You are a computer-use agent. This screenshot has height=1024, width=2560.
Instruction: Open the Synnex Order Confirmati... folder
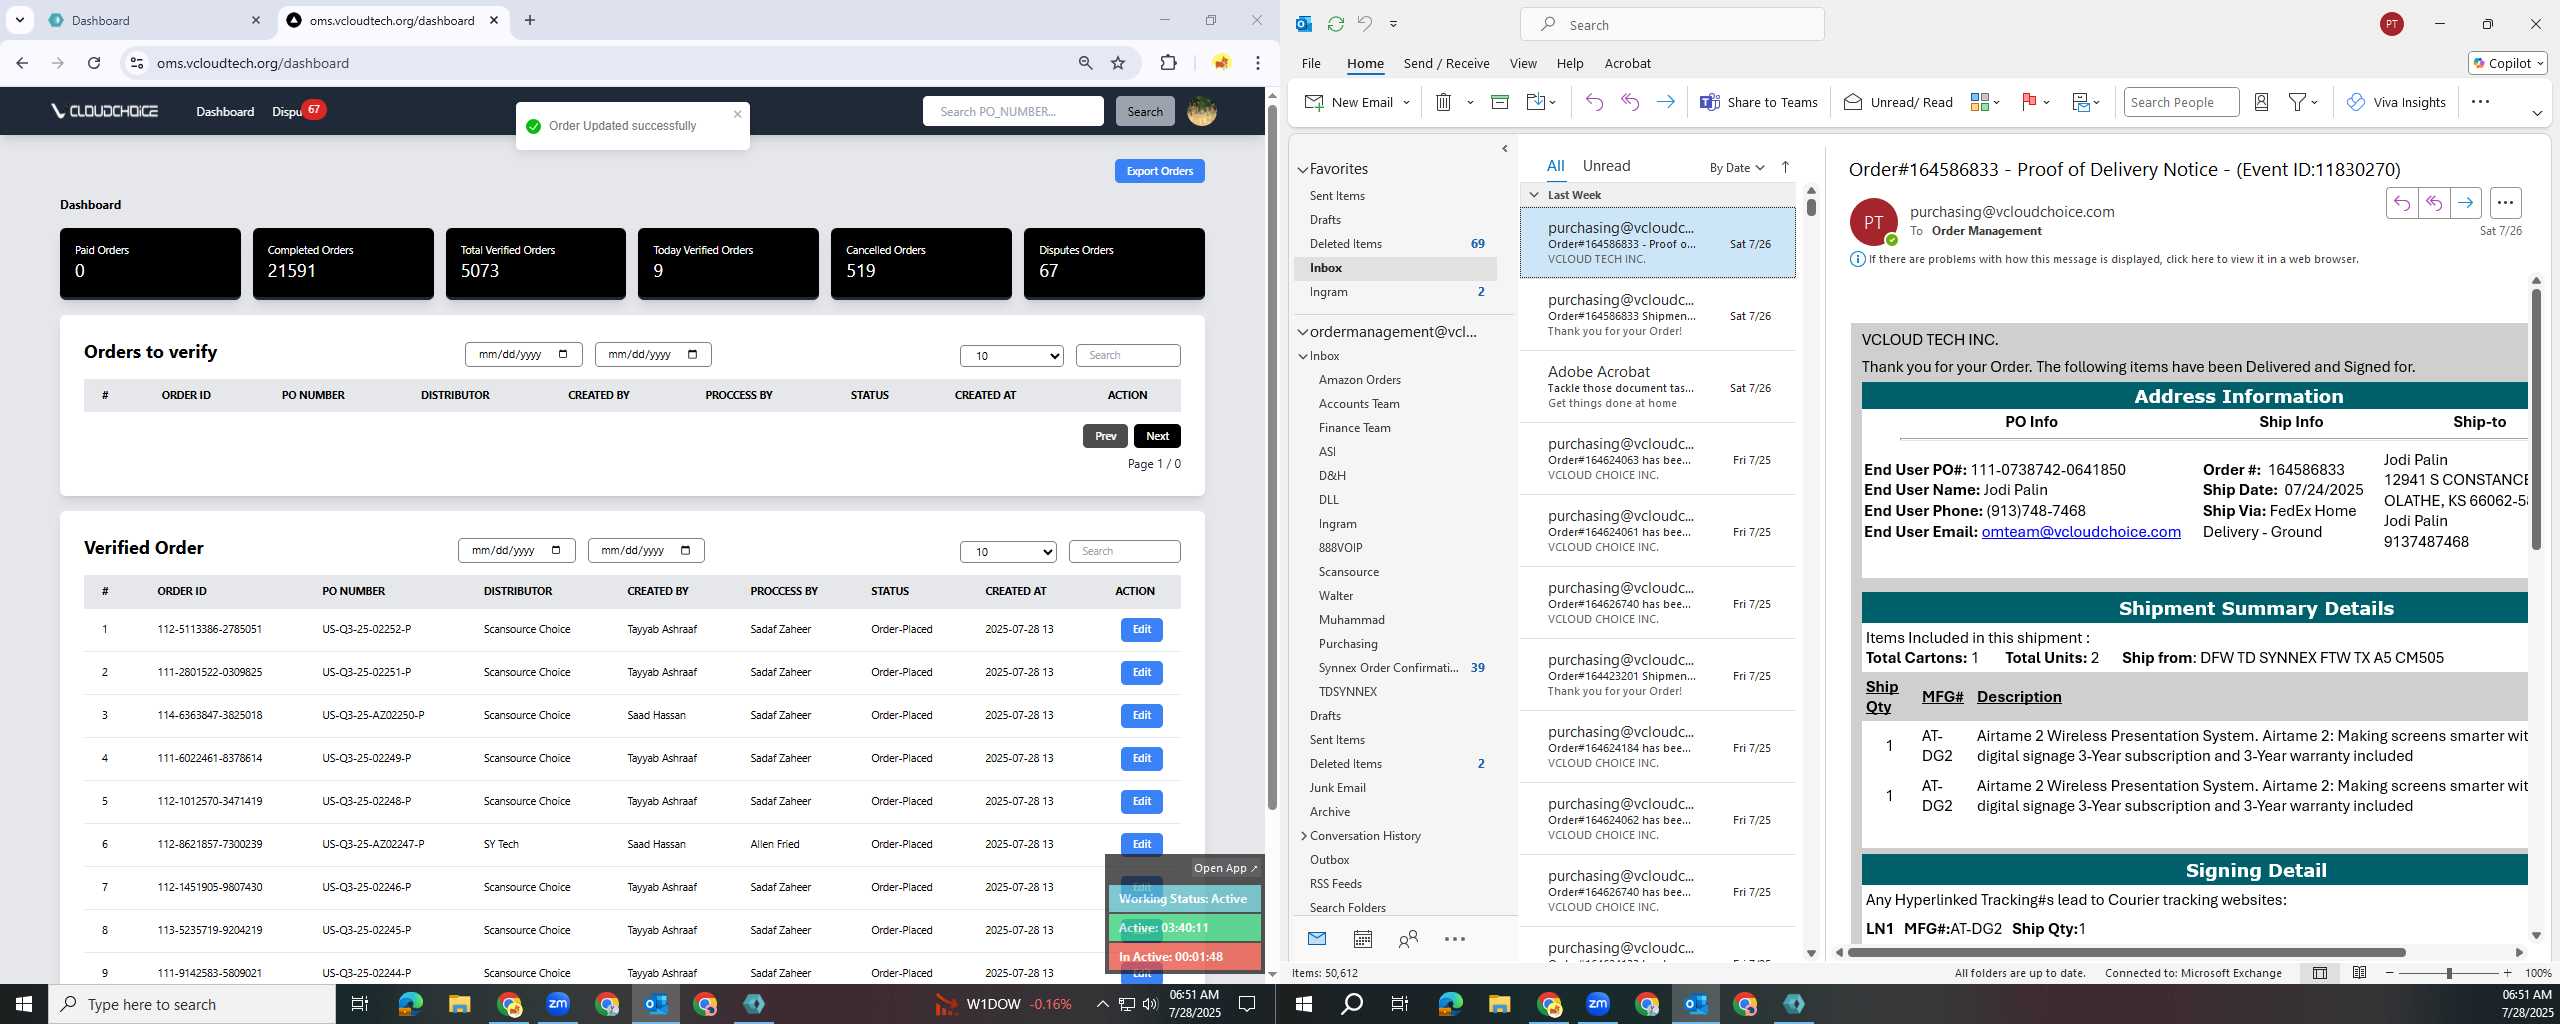[1387, 668]
